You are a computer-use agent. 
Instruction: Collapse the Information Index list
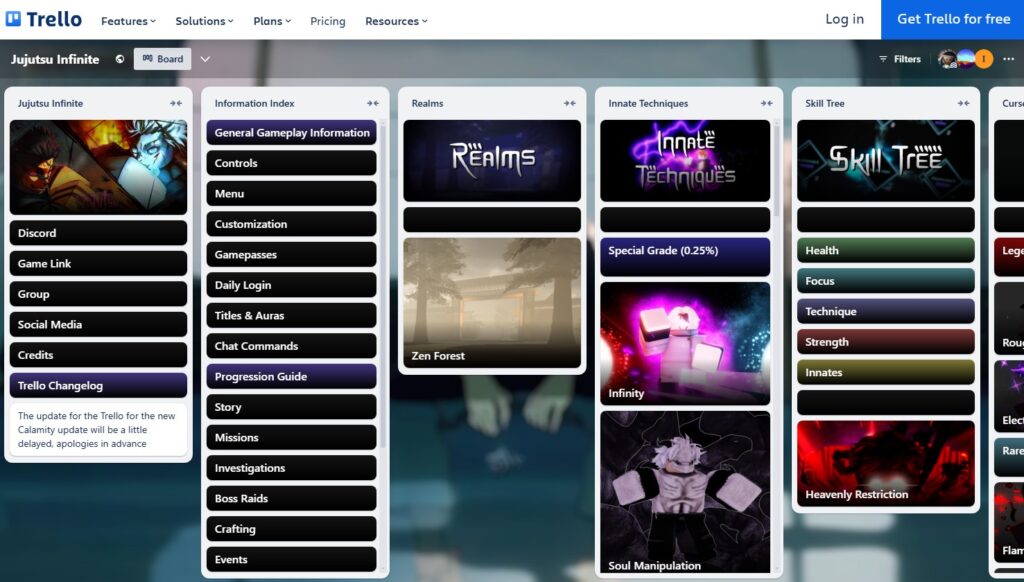[x=373, y=103]
